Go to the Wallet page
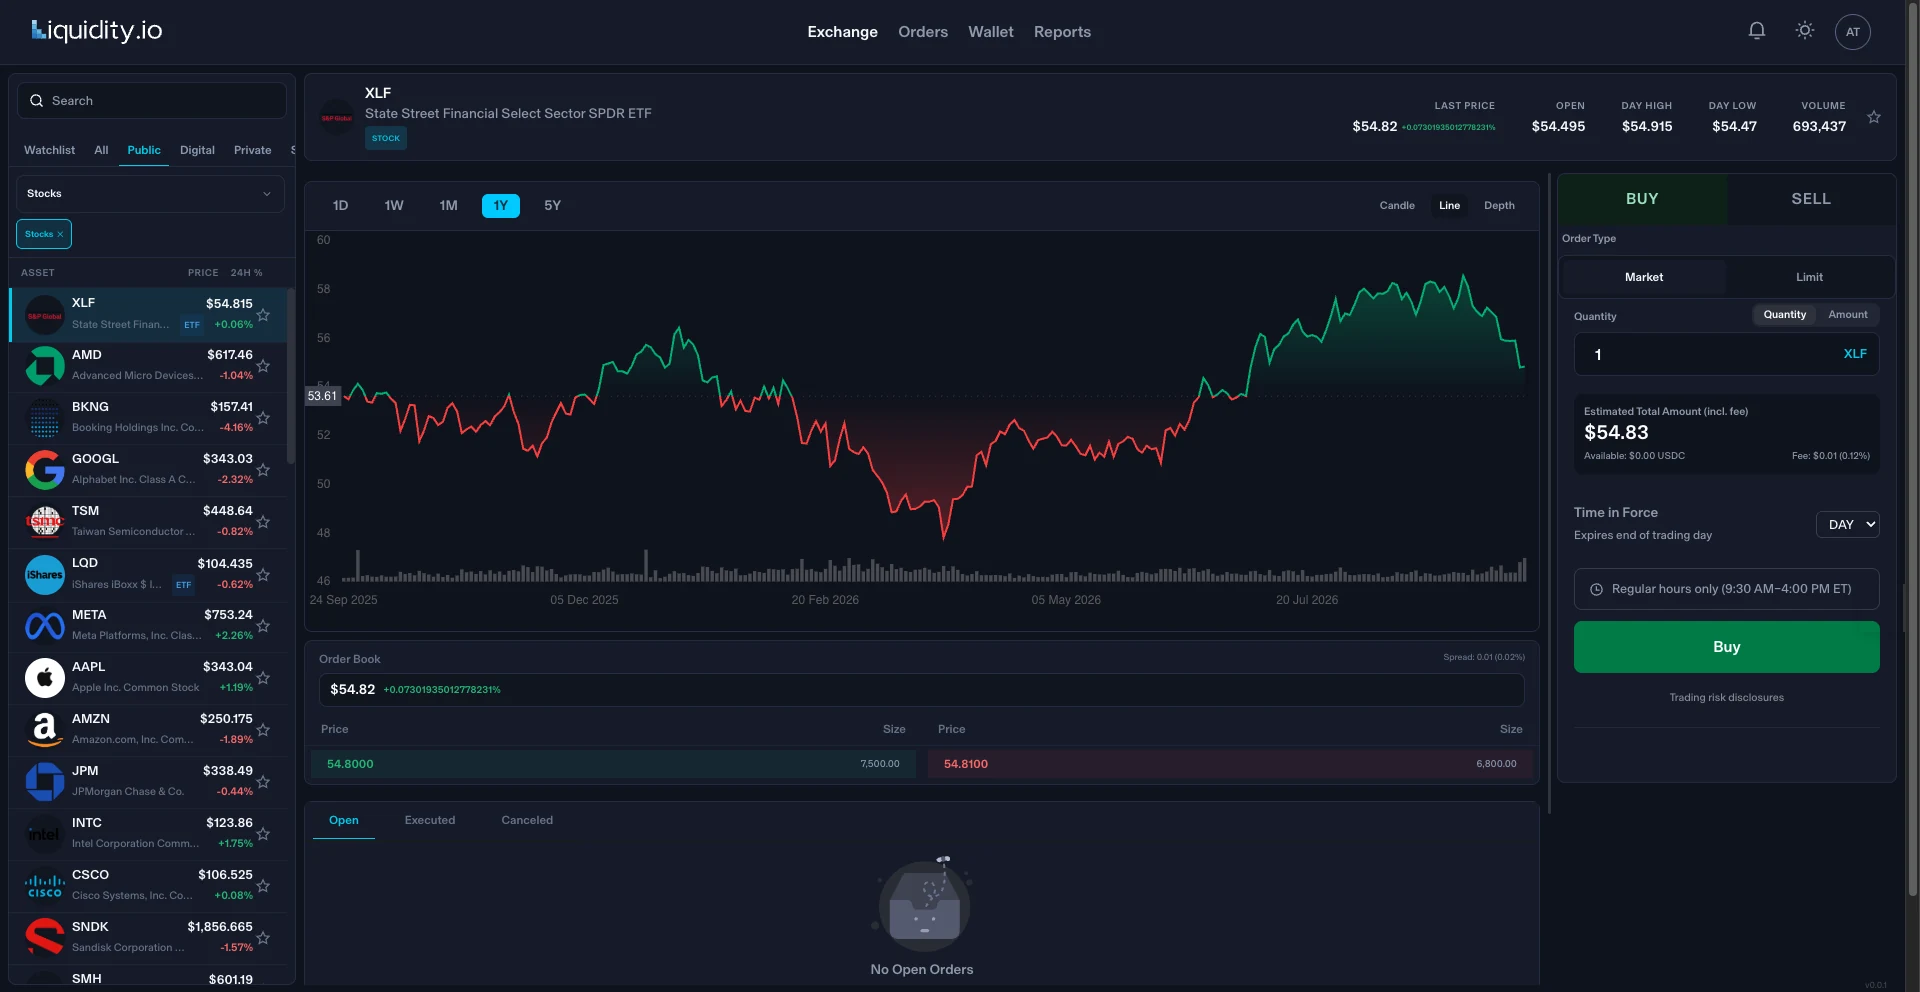 coord(990,32)
